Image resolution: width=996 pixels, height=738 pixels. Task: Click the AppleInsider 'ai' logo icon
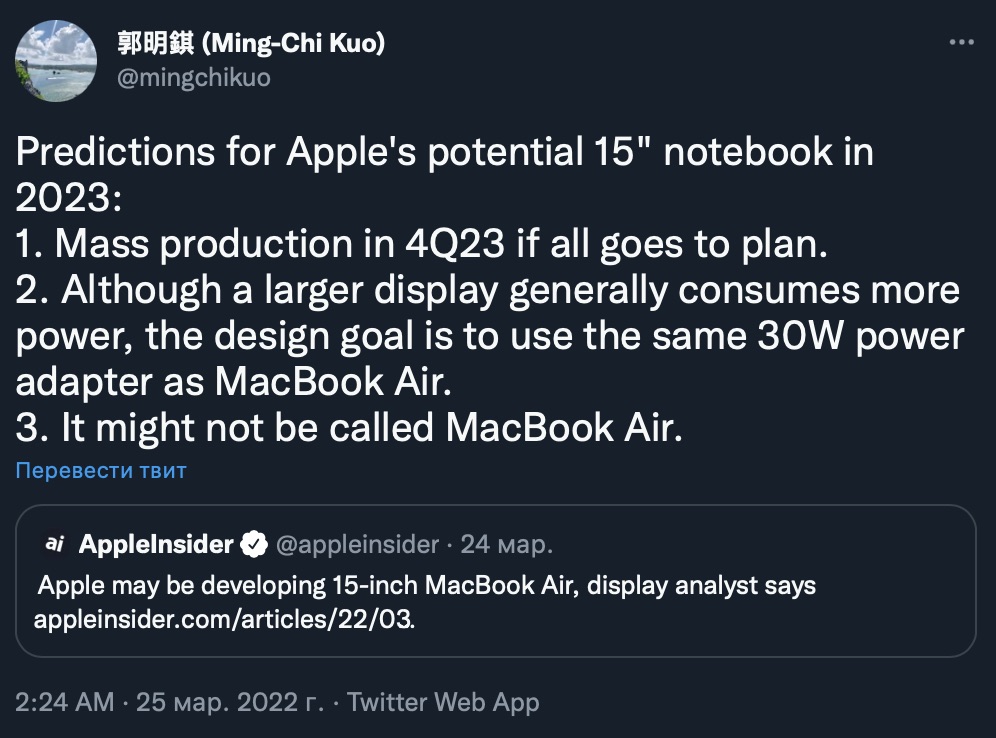click(x=56, y=544)
